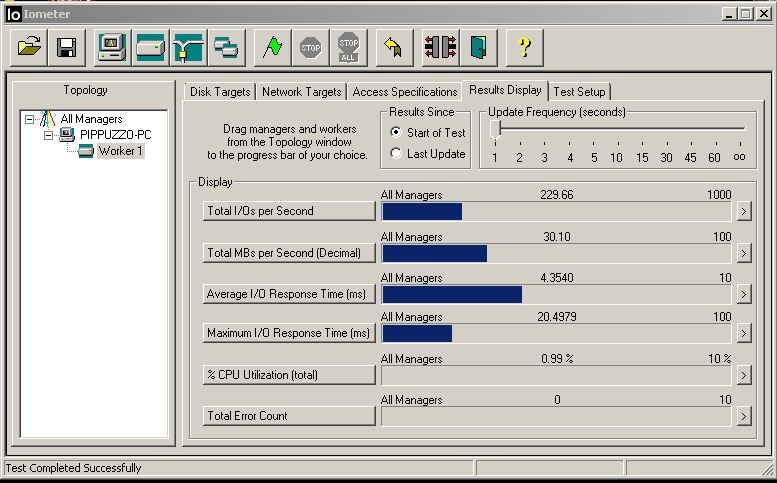Start tests with green flag icon
Viewport: 777px width, 483px height.
273,48
